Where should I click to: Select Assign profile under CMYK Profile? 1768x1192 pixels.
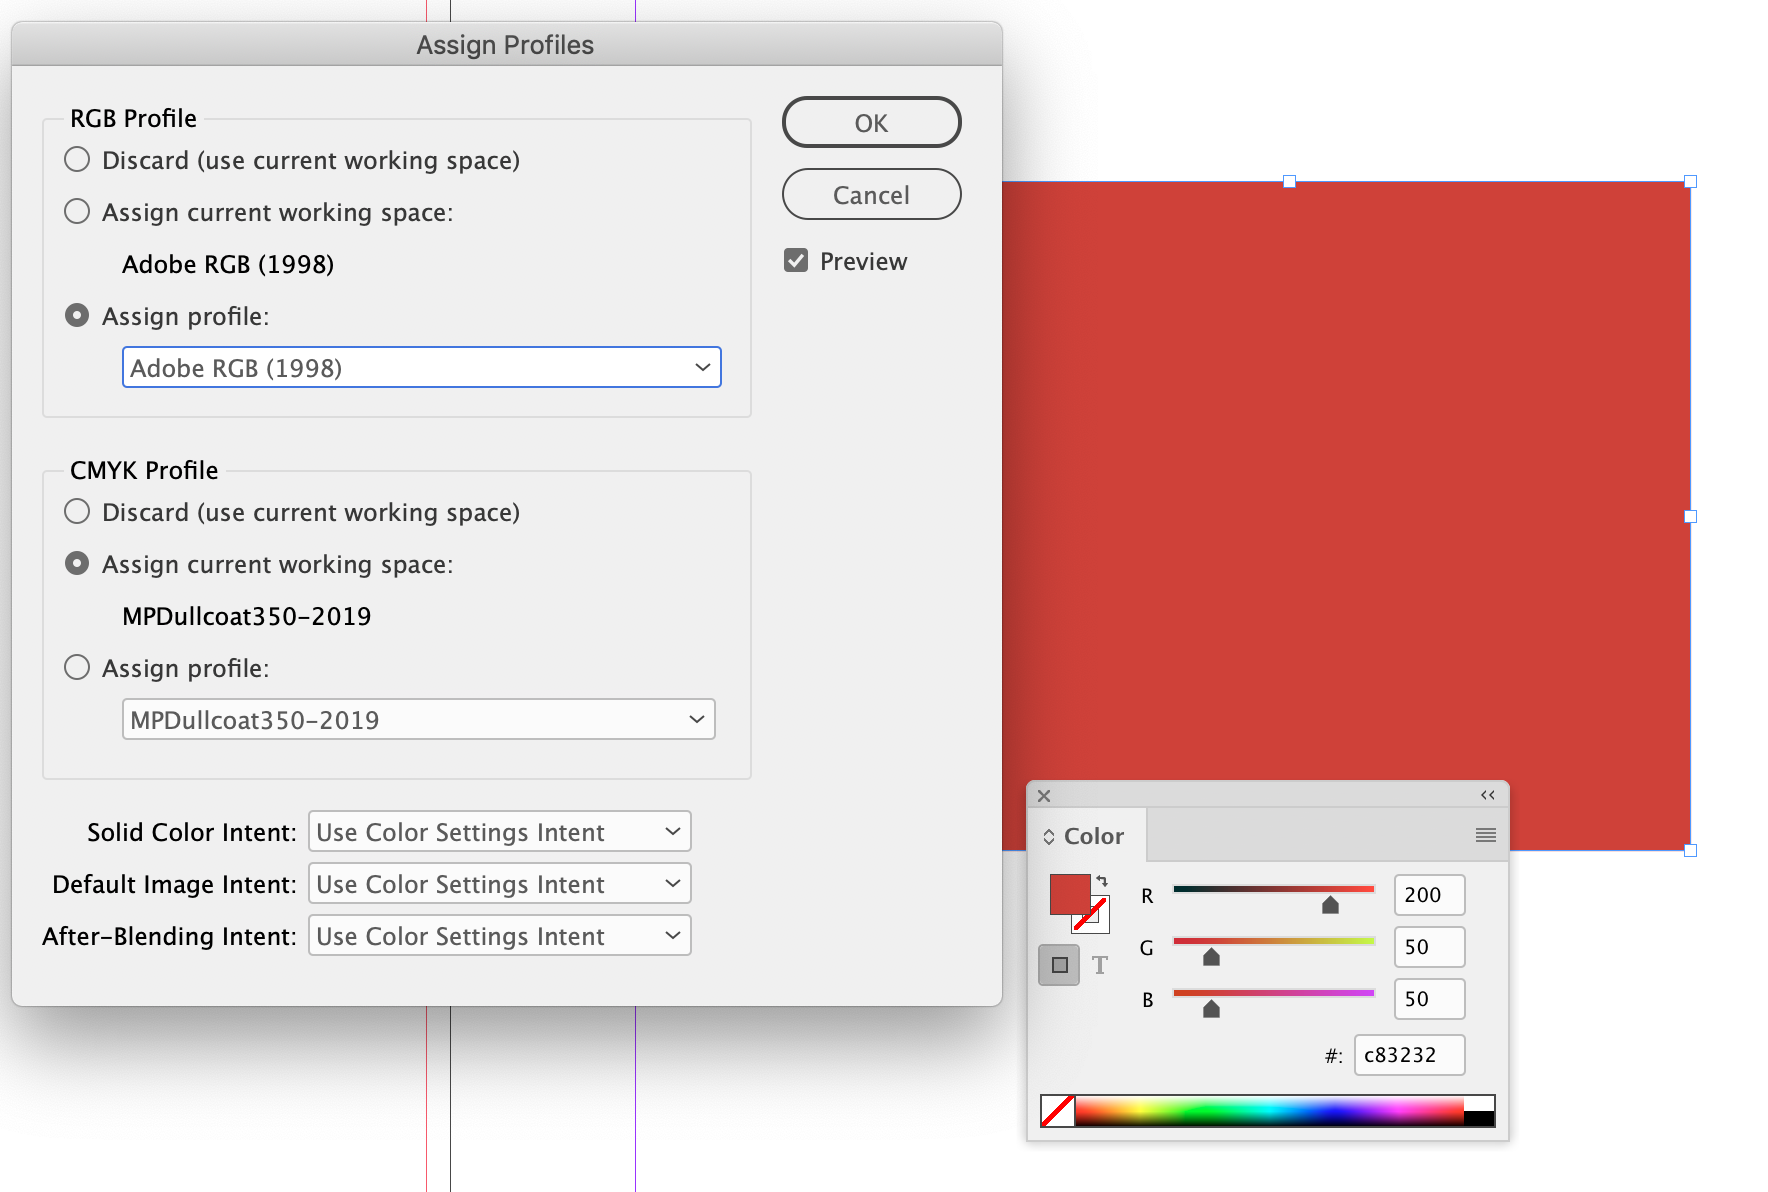[x=77, y=667]
